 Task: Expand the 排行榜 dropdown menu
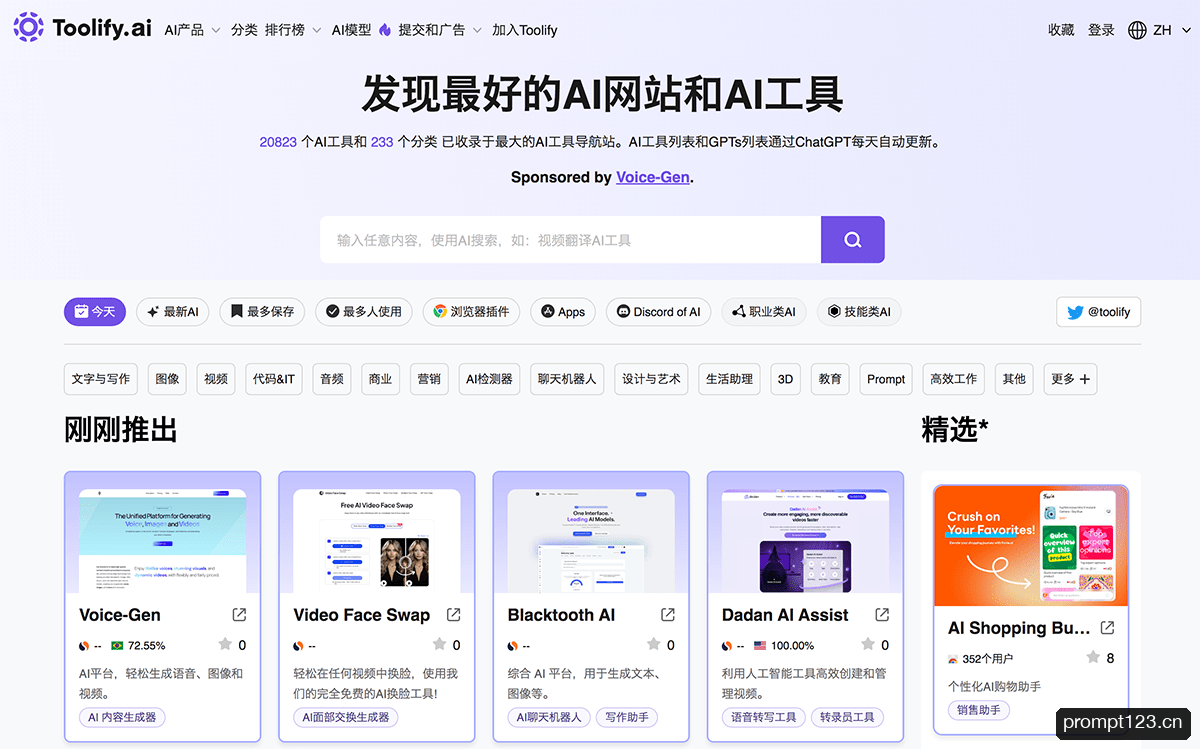293,30
